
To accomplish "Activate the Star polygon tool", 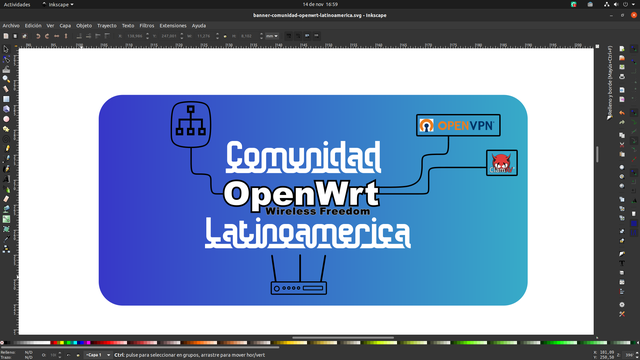I will 6,129.
